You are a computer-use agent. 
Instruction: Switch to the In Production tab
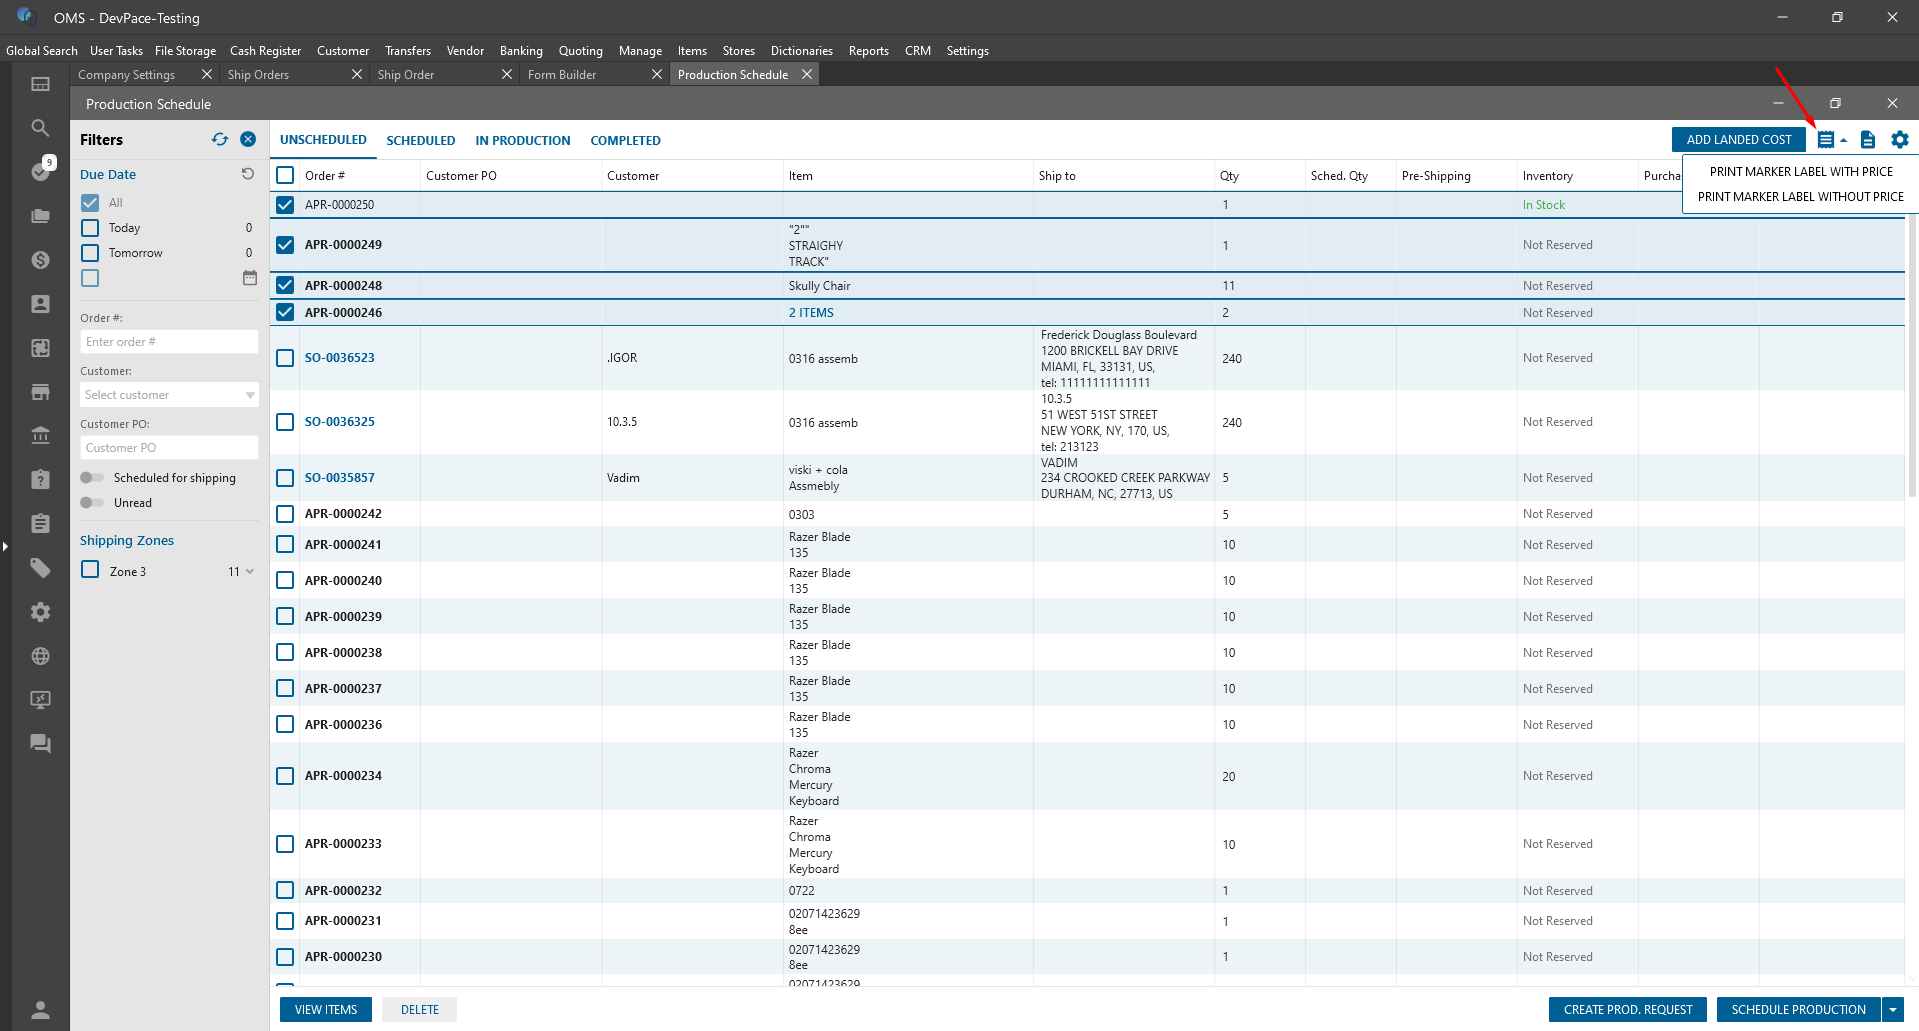tap(522, 141)
